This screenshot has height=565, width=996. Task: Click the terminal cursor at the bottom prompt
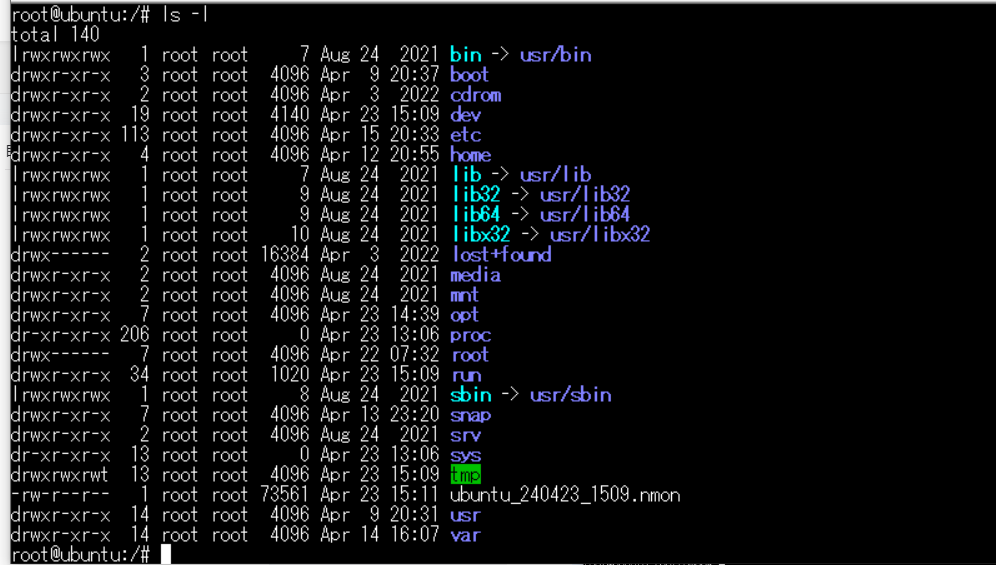tap(166, 554)
